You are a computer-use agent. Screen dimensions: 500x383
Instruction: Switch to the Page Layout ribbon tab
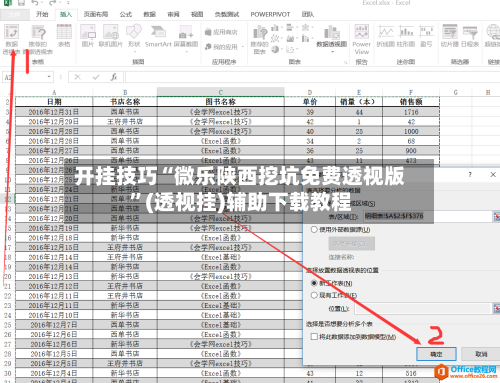point(96,14)
